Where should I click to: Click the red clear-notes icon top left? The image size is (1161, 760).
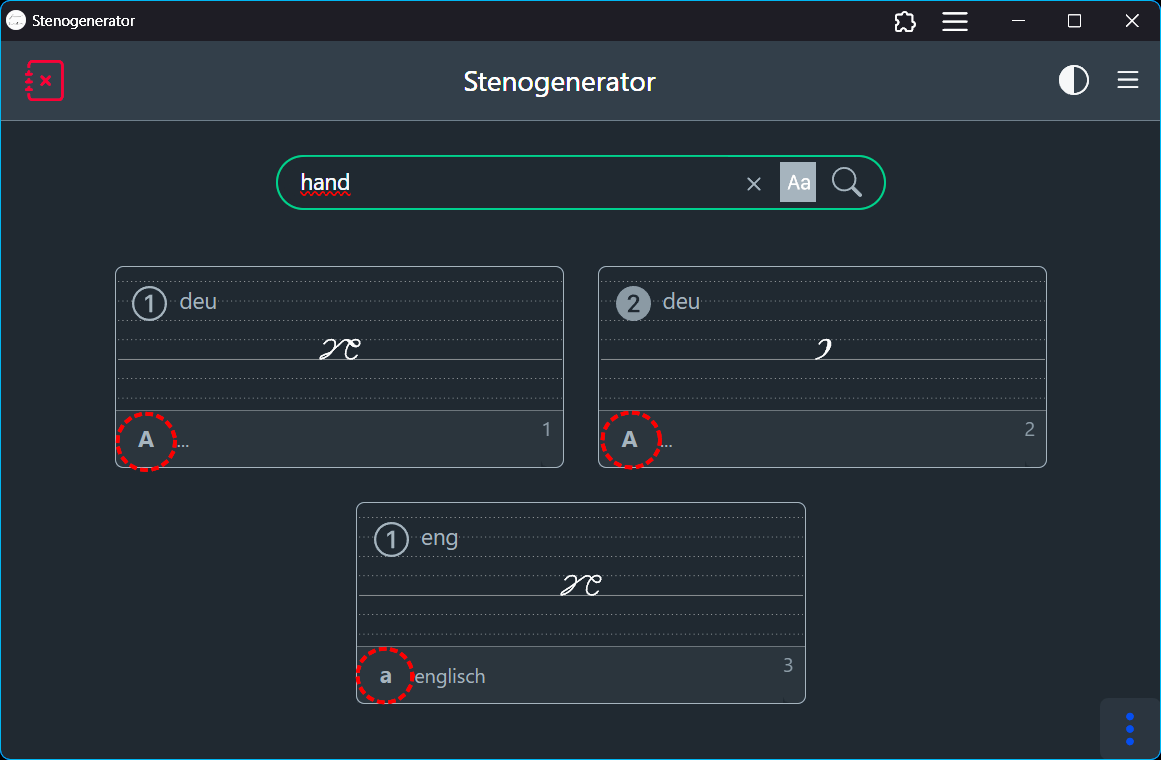(45, 81)
